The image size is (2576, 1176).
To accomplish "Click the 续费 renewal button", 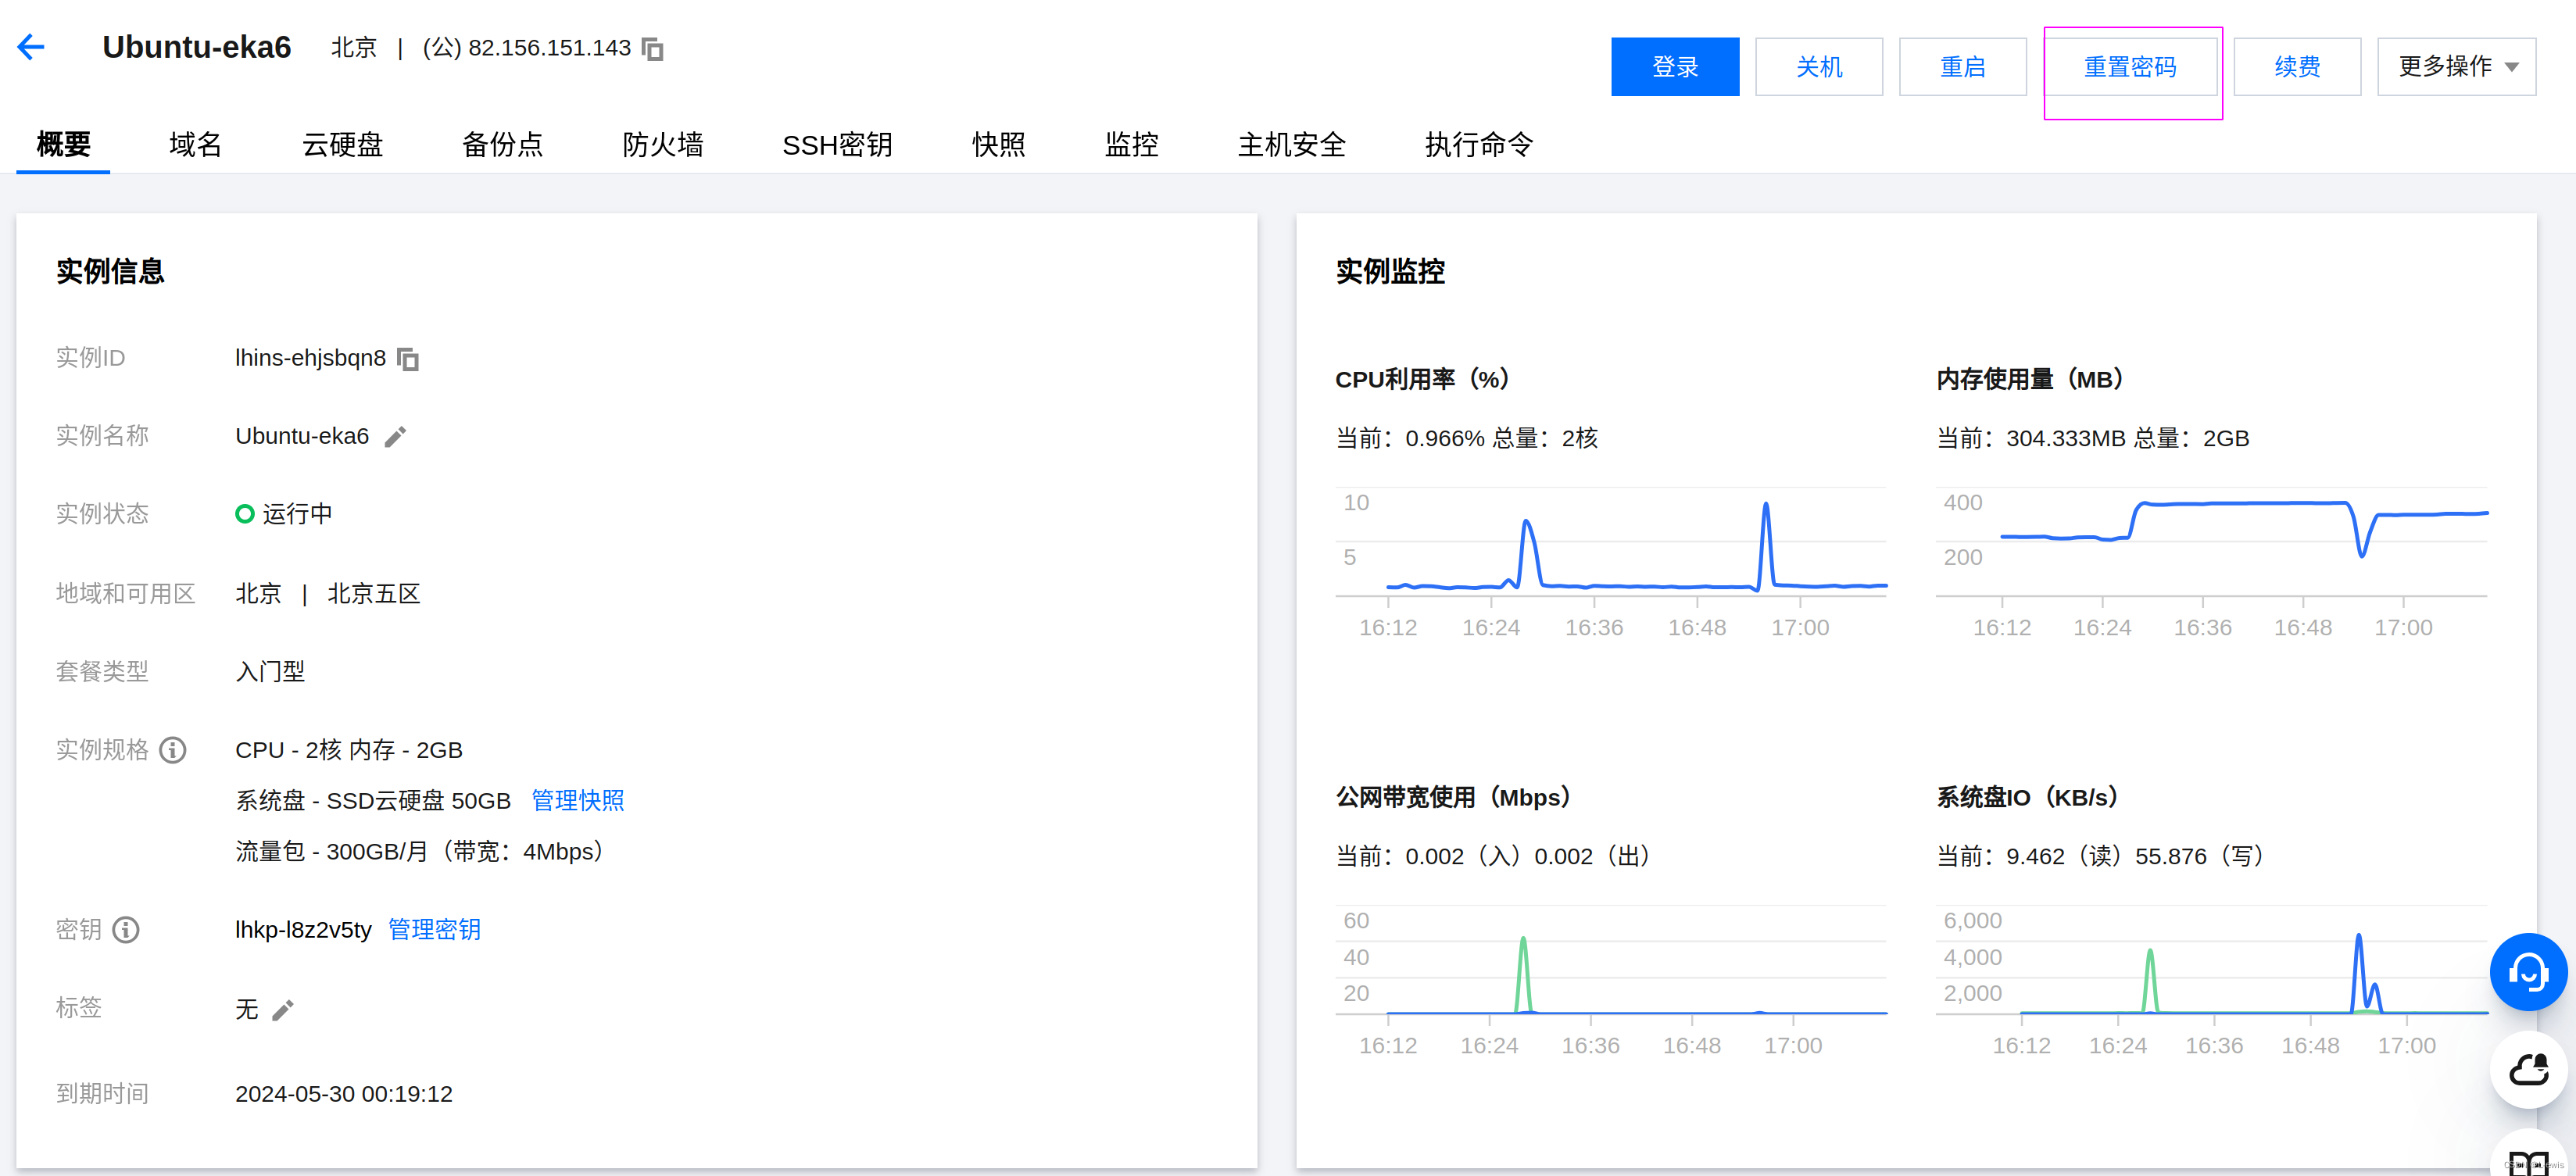I will pos(2296,66).
